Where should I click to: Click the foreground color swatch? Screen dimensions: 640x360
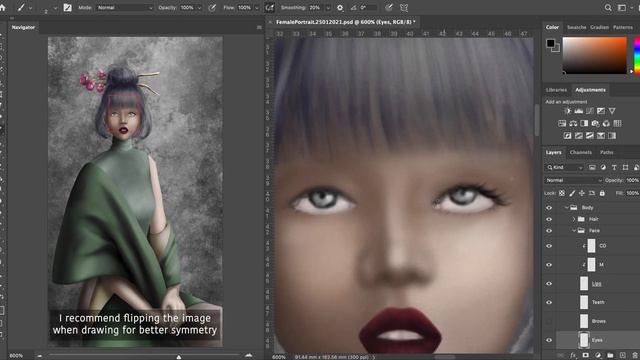click(551, 43)
